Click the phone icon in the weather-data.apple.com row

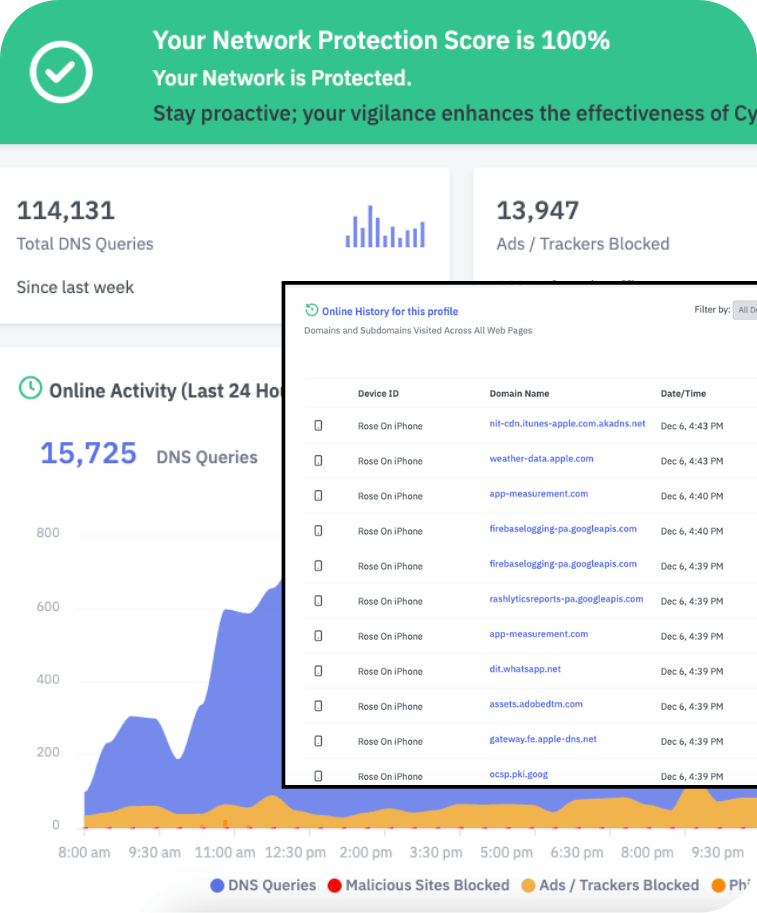319,461
